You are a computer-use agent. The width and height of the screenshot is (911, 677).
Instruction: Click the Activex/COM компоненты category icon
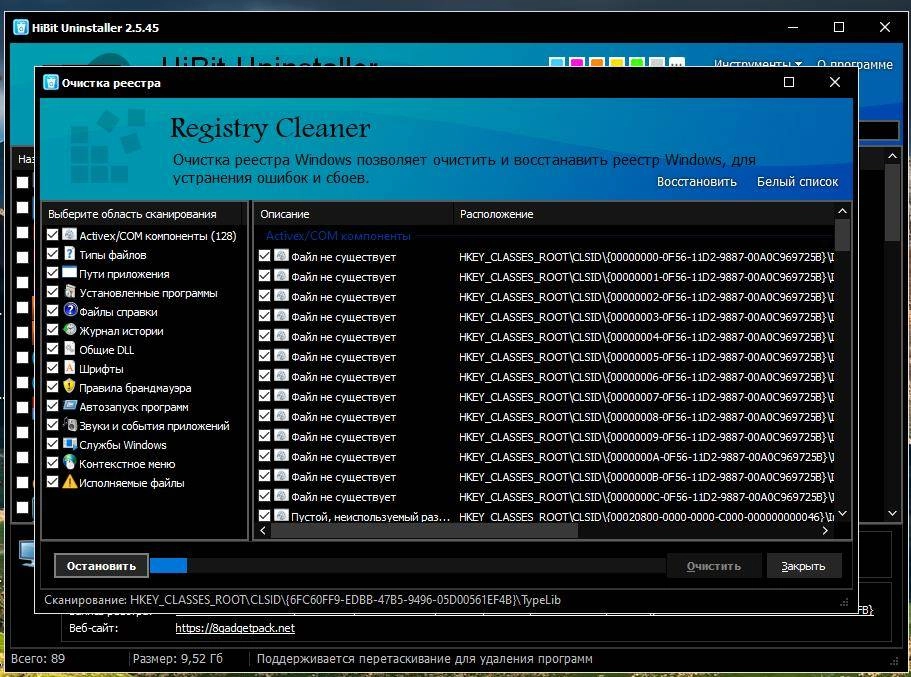coord(70,235)
